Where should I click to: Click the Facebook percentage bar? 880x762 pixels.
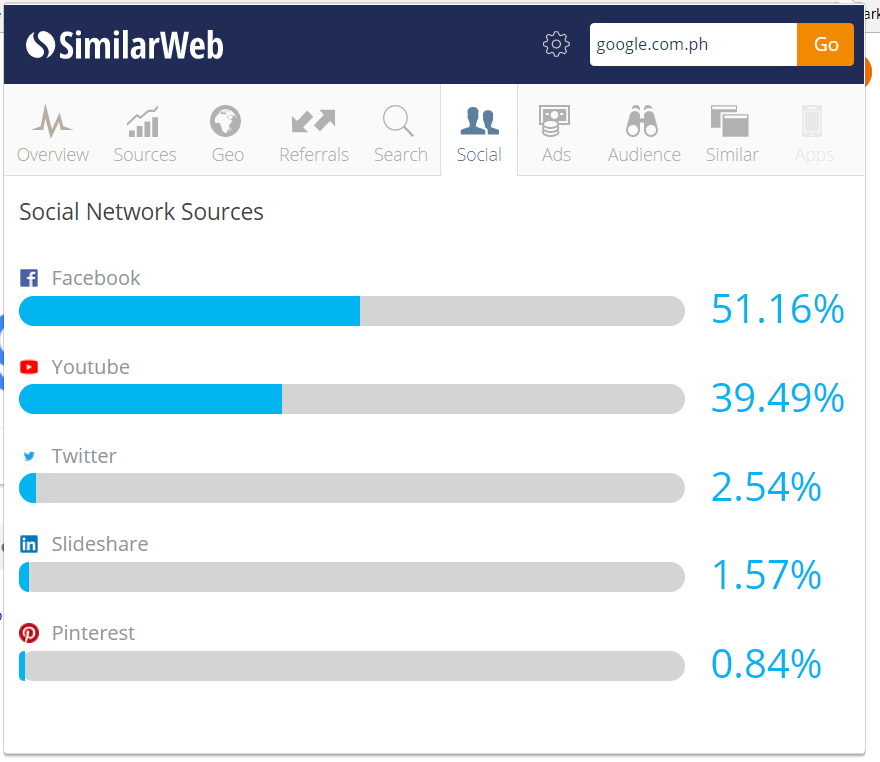(x=351, y=311)
